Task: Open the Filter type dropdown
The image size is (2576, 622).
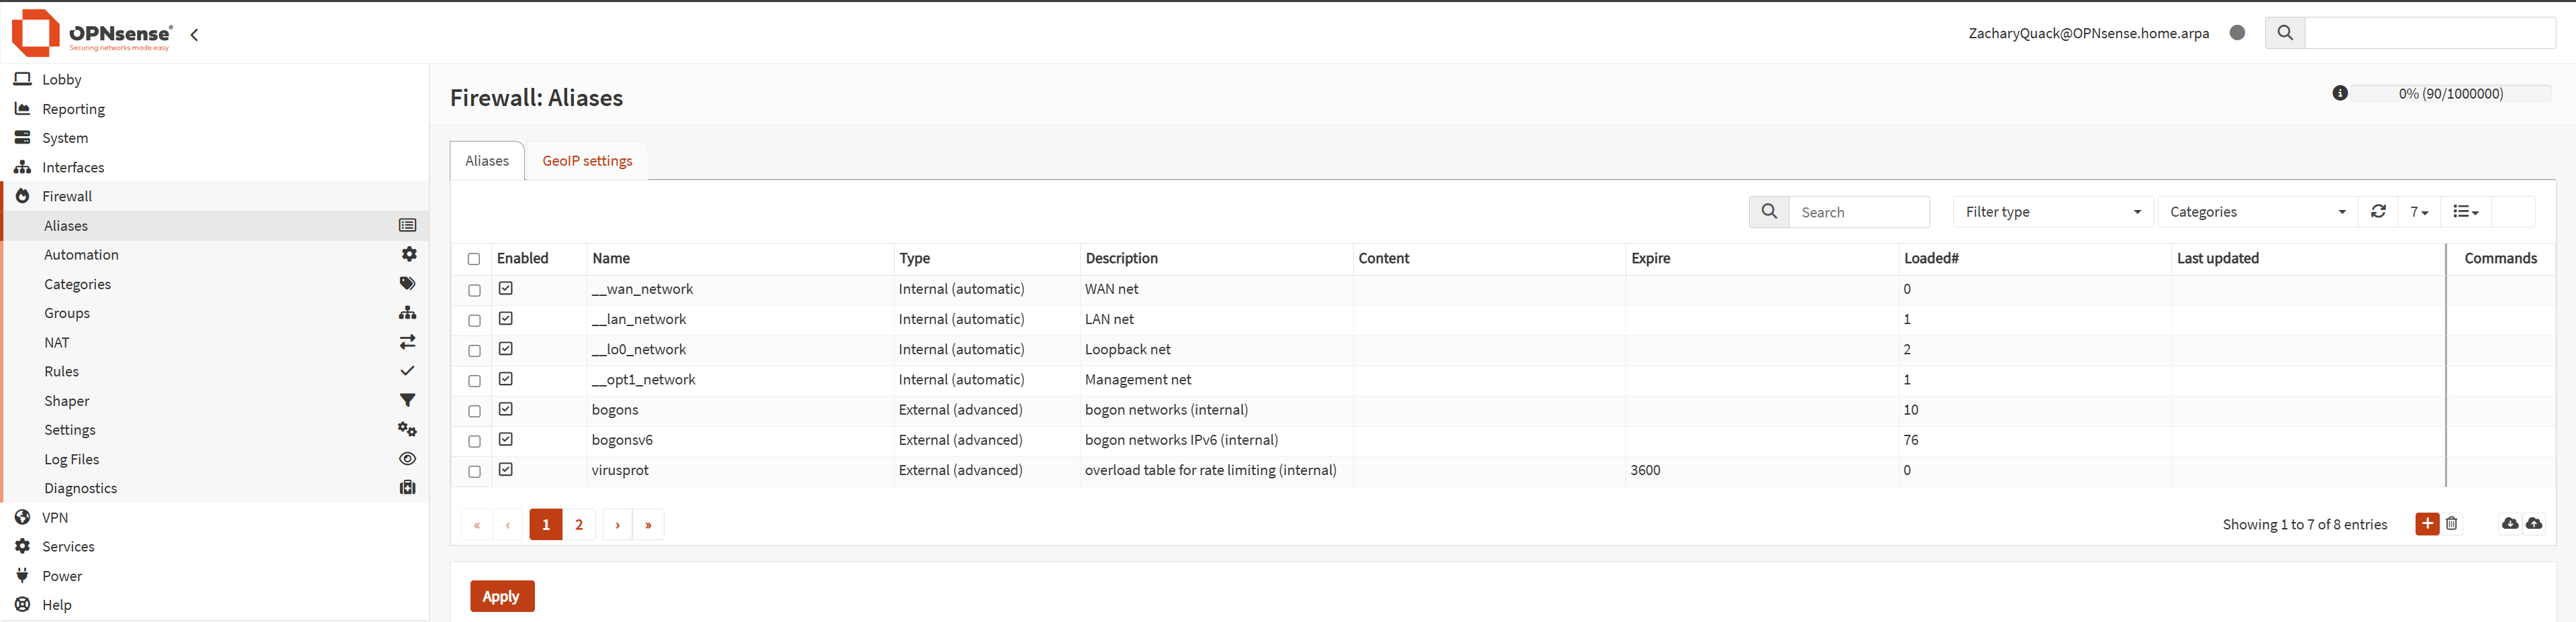Action: click(x=2052, y=212)
